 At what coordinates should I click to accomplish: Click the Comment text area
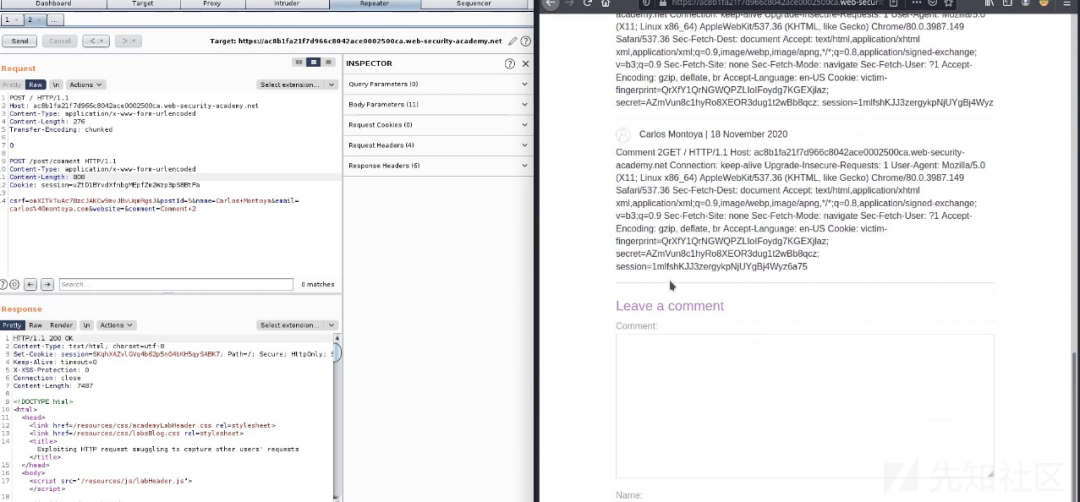click(x=804, y=406)
